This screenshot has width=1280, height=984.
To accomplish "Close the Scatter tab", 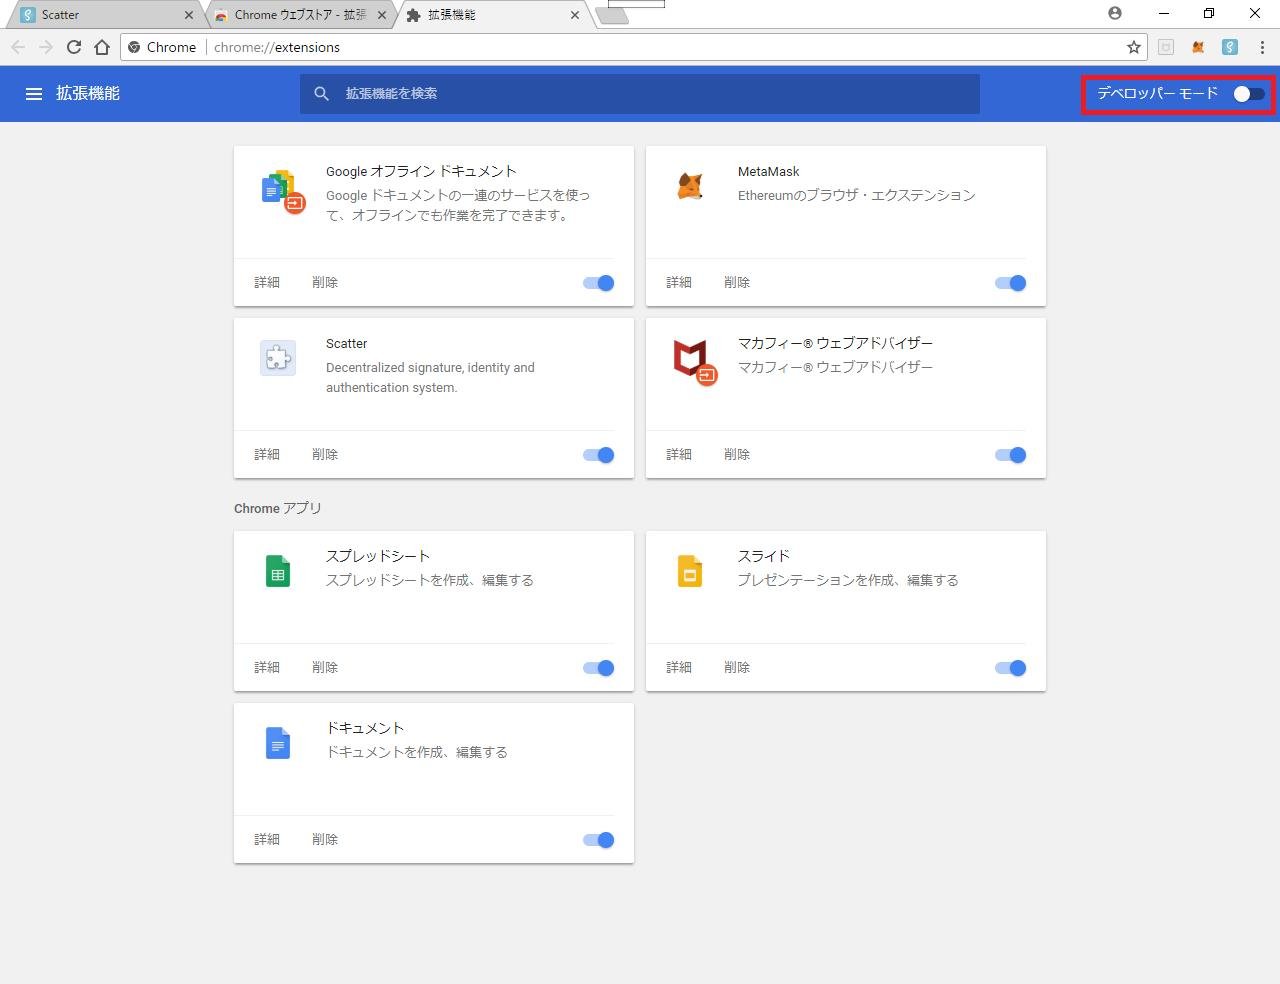I will pyautogui.click(x=189, y=15).
